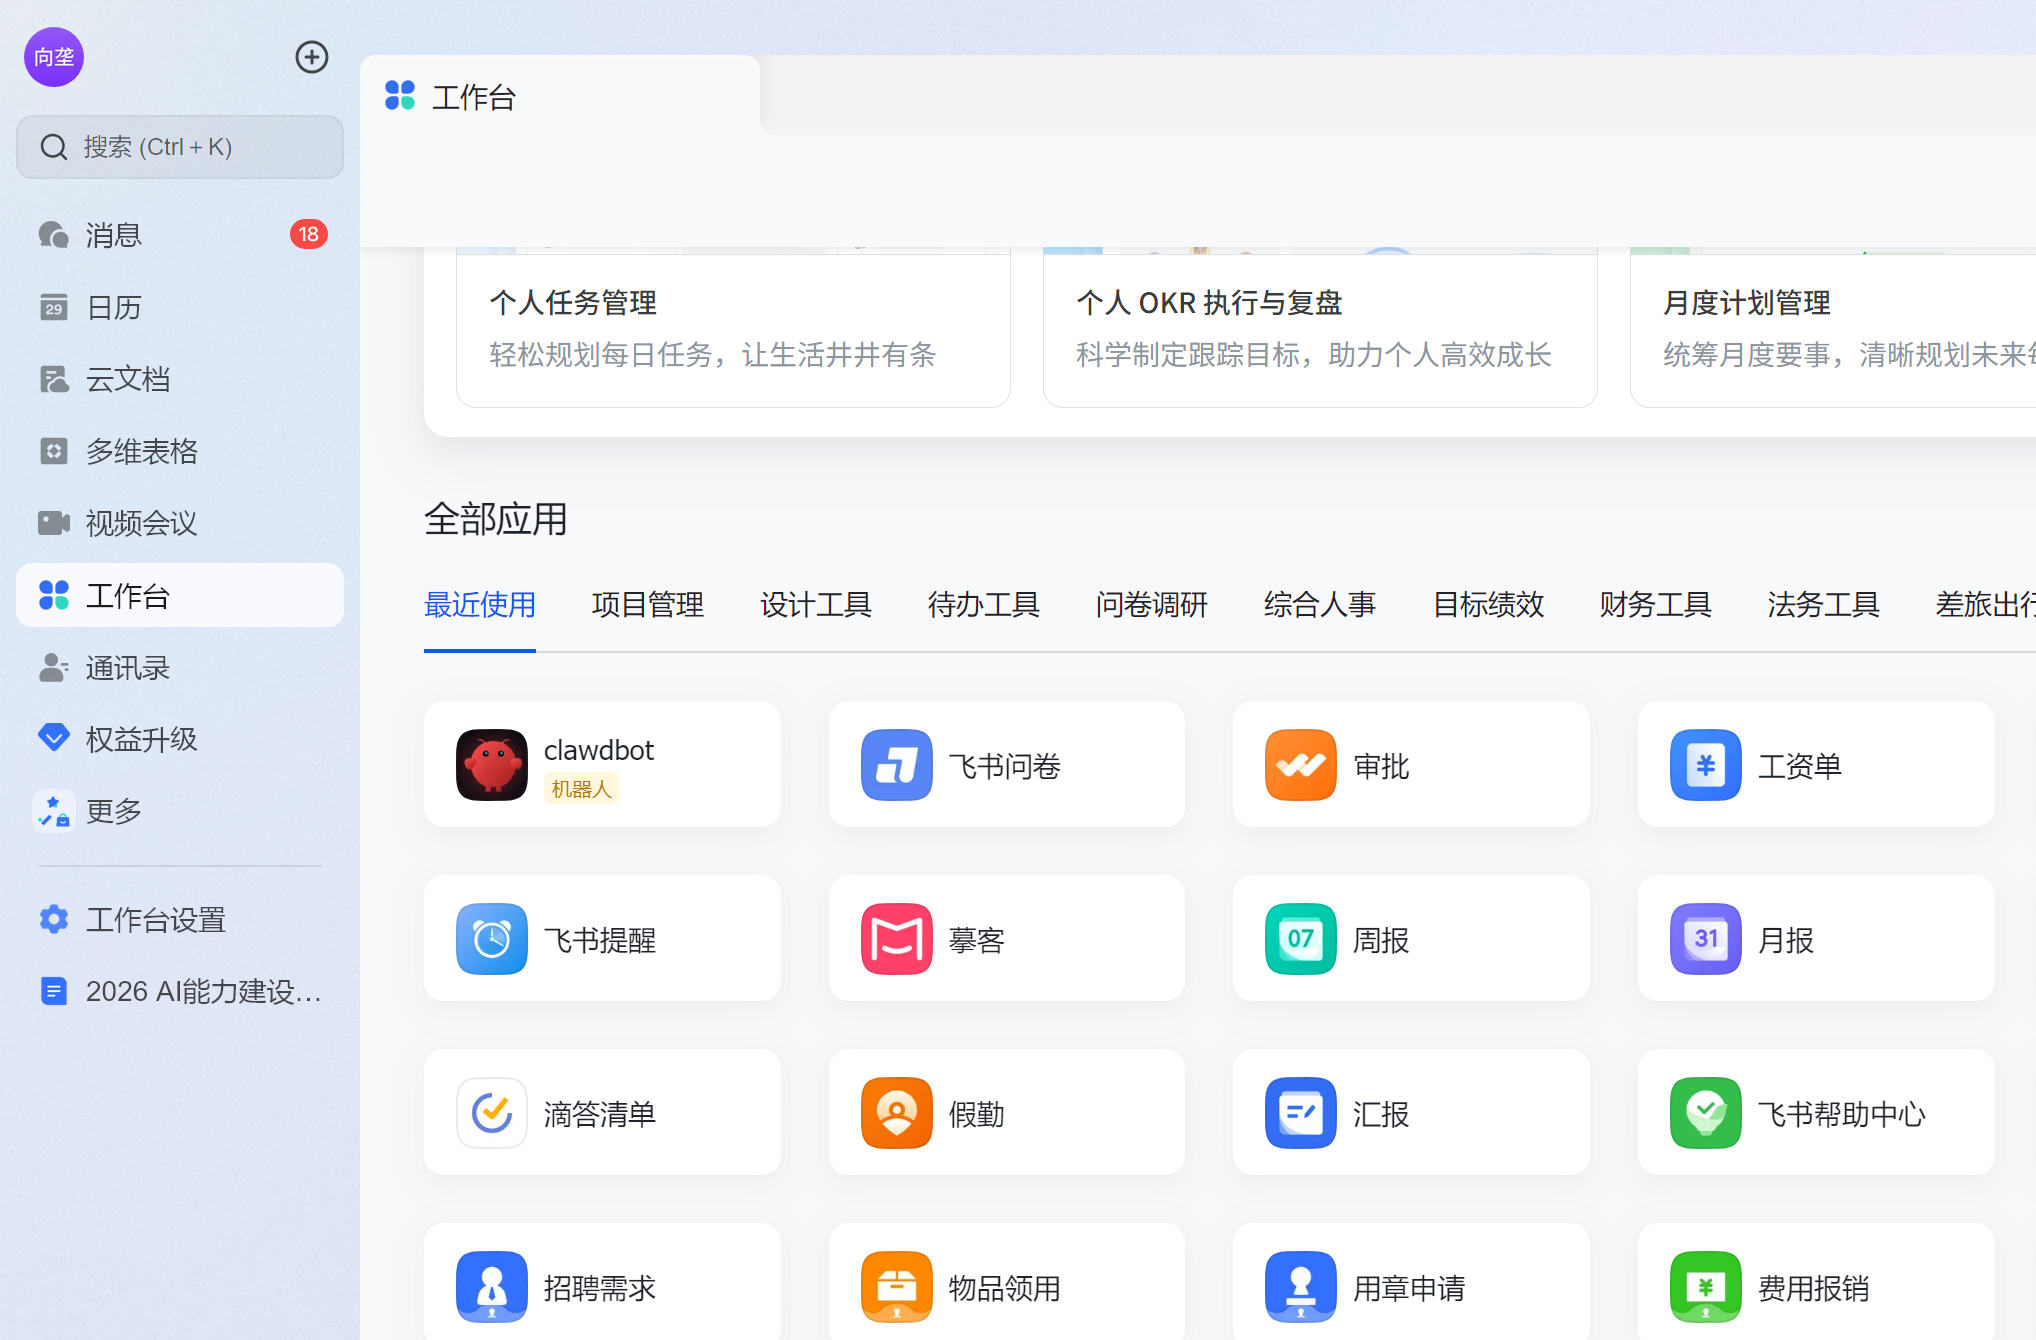This screenshot has width=2036, height=1340.
Task: Open the clawdbot robot app icon
Action: tap(491, 765)
